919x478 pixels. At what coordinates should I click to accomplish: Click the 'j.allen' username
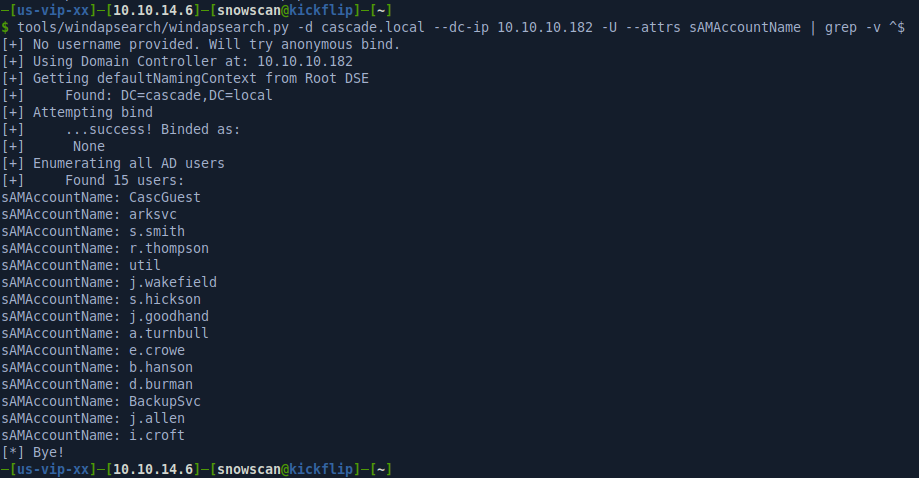click(157, 418)
